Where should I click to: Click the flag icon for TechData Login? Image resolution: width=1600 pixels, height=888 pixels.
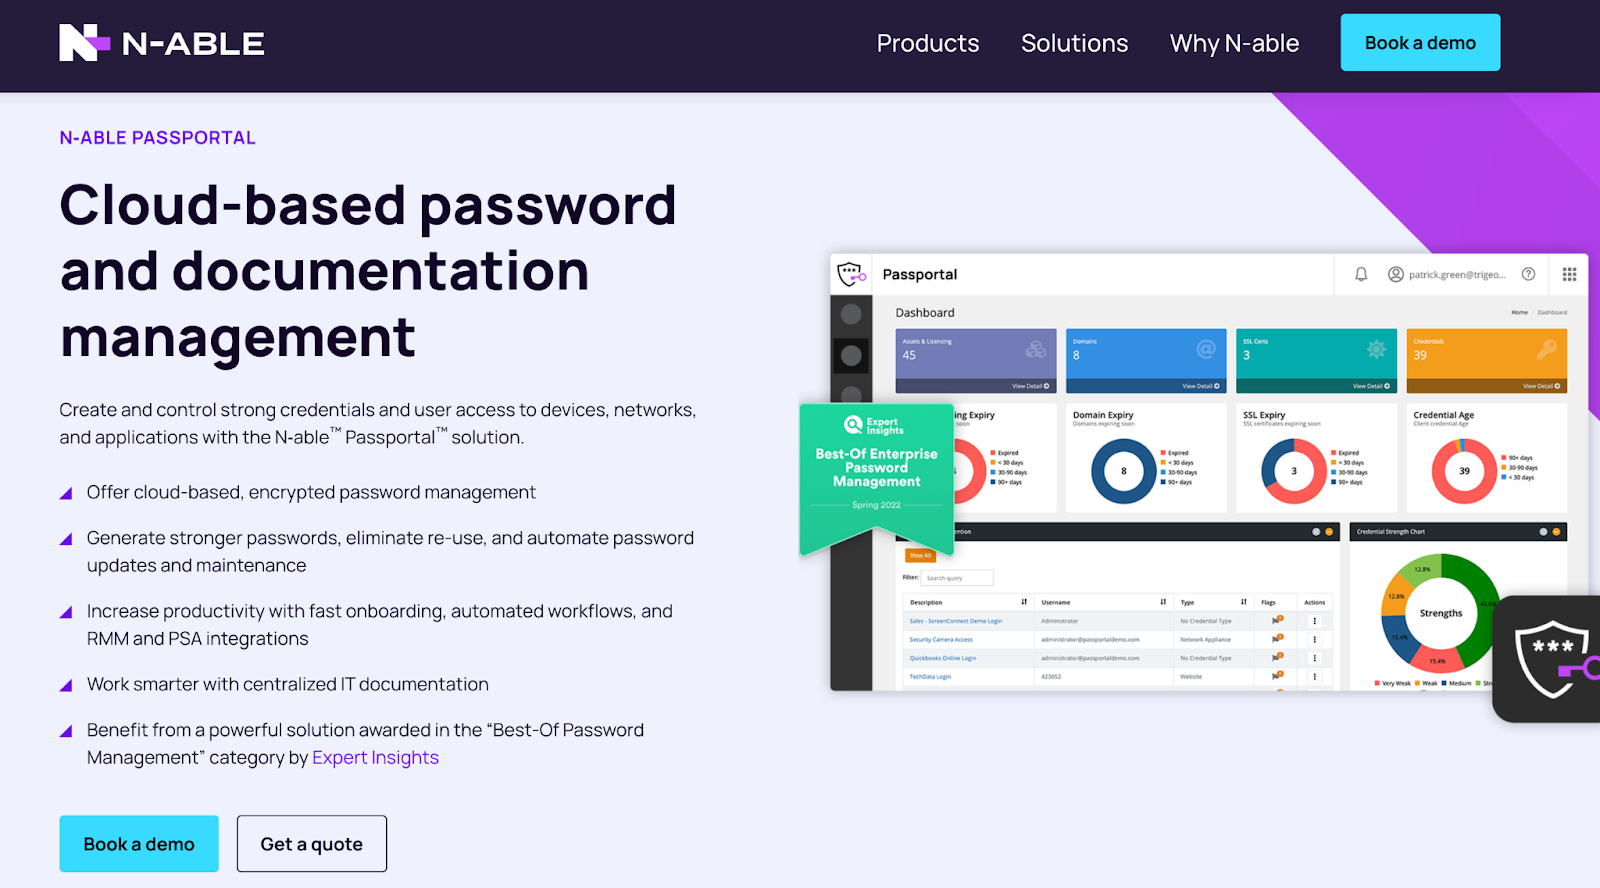click(1277, 676)
